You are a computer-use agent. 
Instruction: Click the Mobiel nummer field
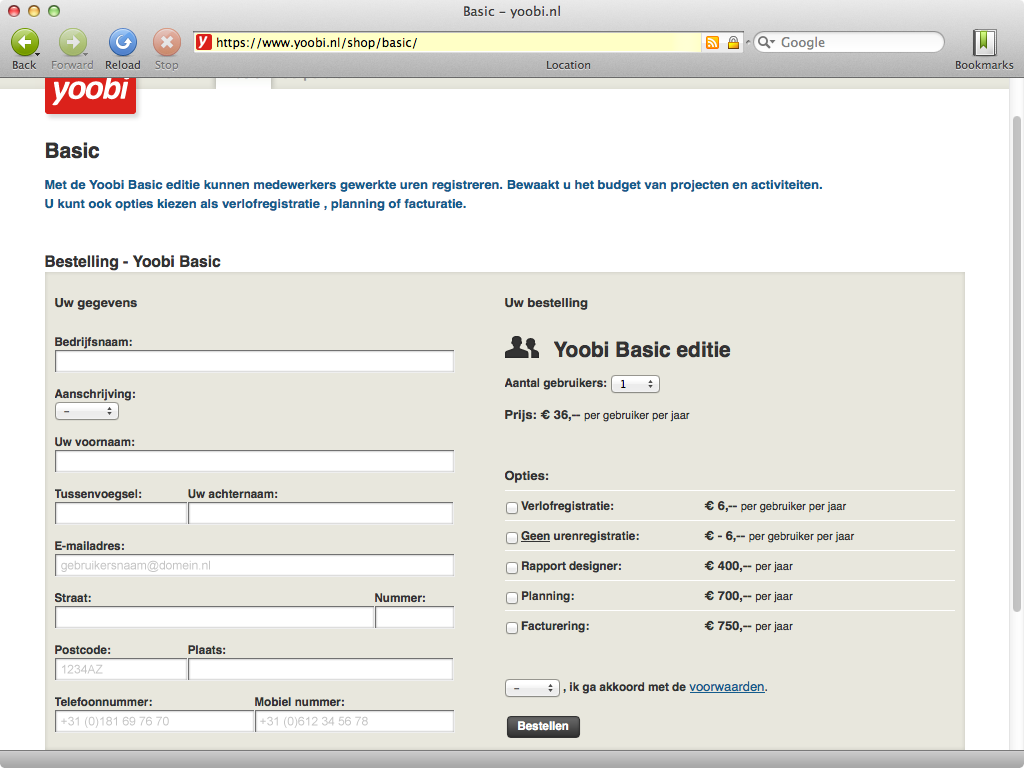point(355,721)
